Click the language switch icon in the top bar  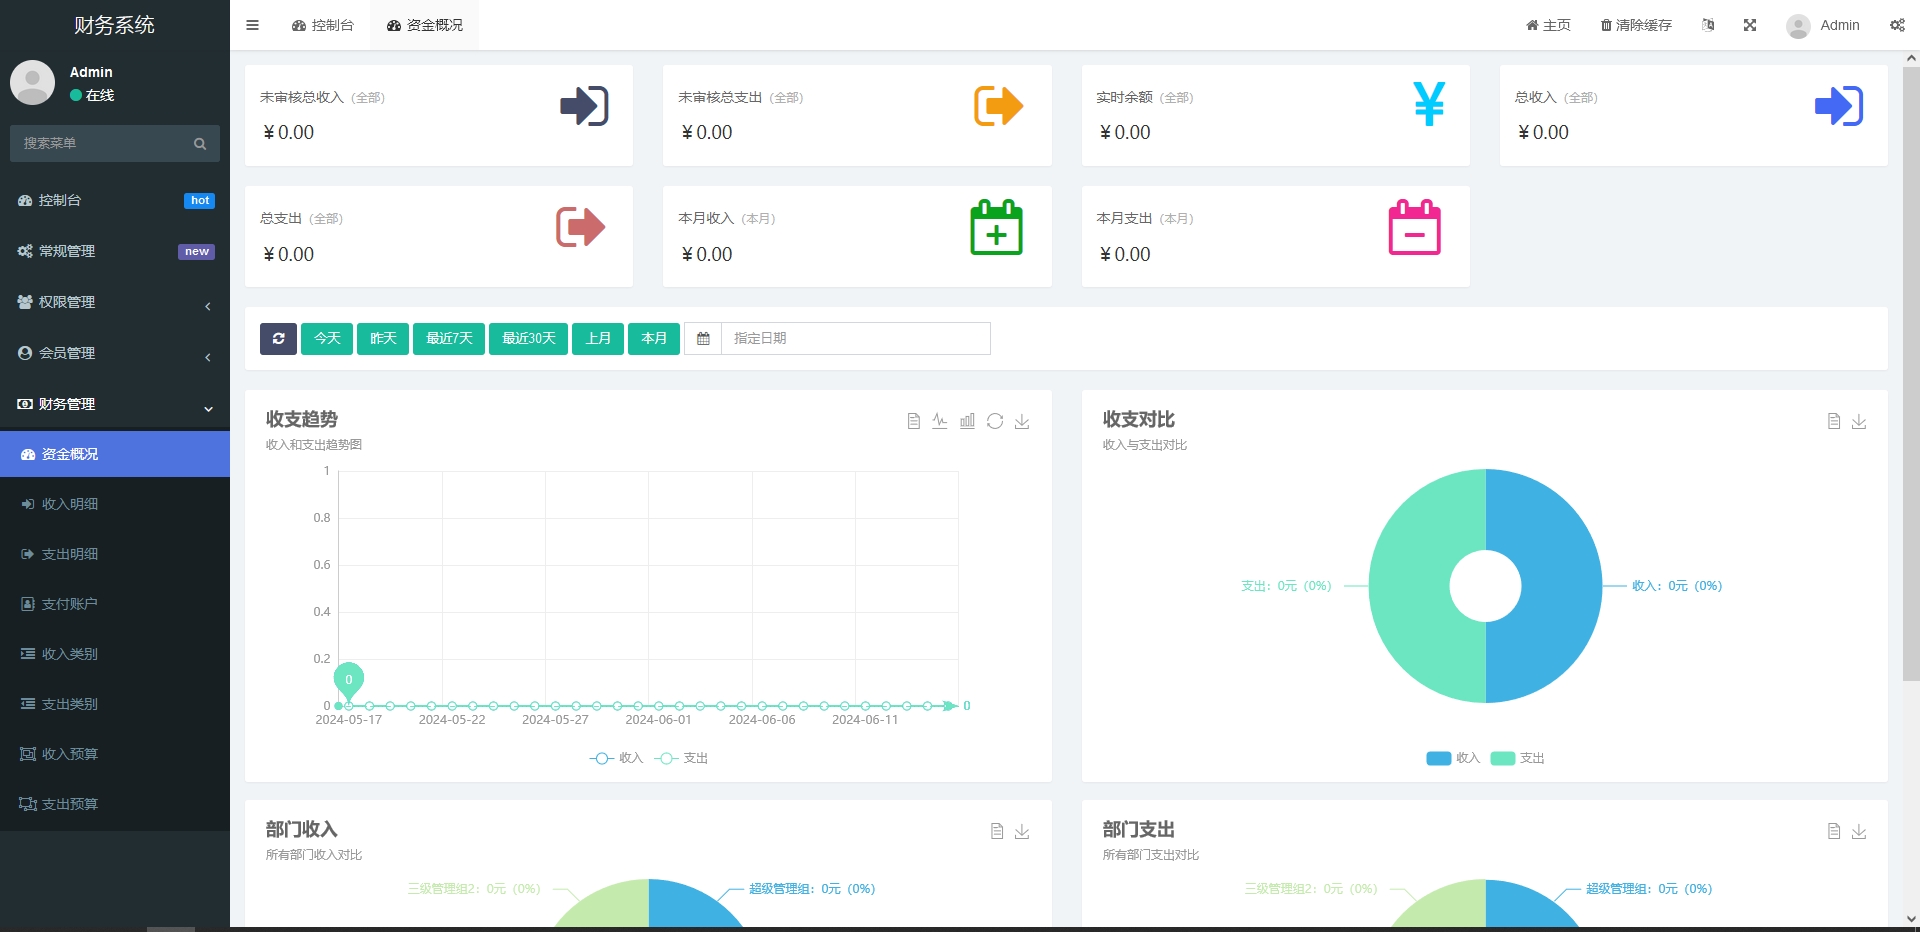[x=1708, y=25]
